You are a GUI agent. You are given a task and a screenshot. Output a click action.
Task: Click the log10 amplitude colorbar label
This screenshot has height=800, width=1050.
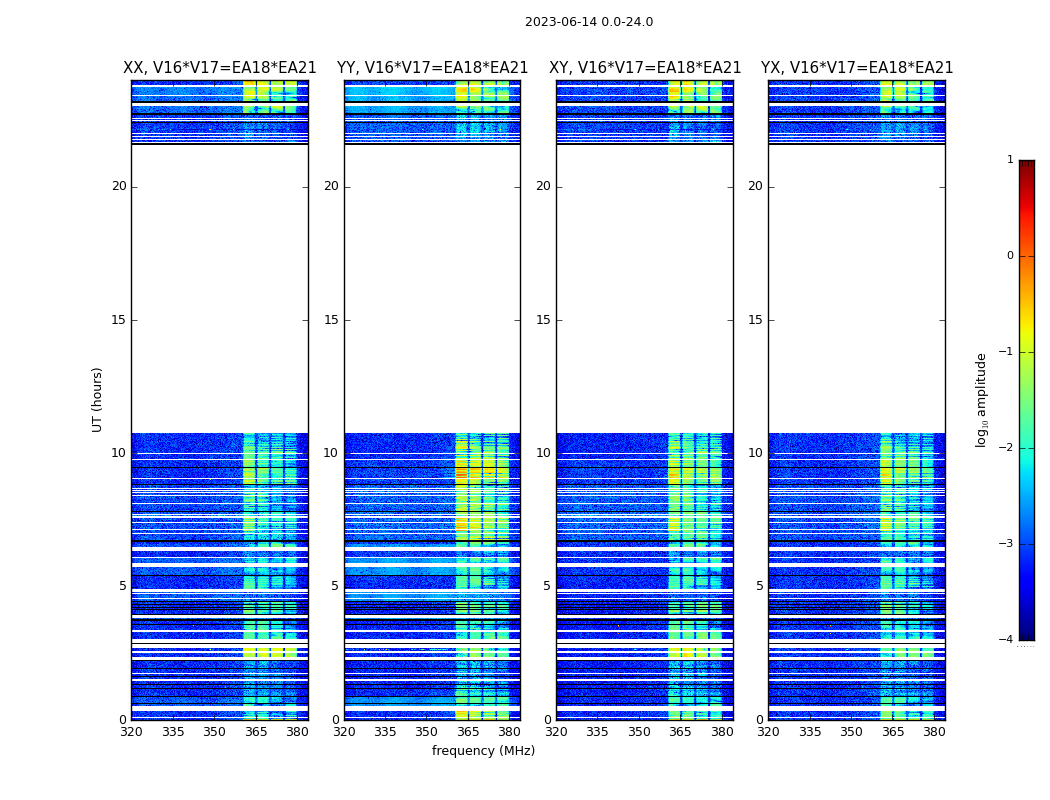pos(981,399)
